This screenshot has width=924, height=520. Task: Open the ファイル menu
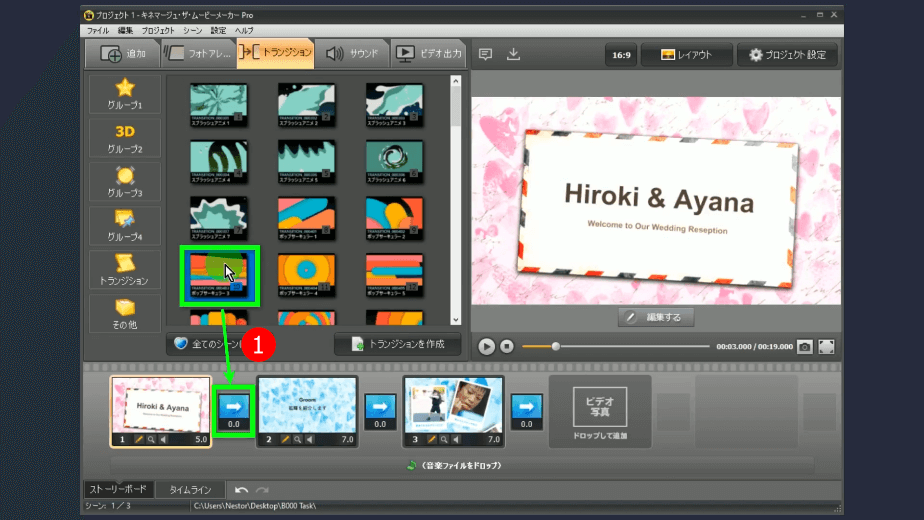coord(97,31)
